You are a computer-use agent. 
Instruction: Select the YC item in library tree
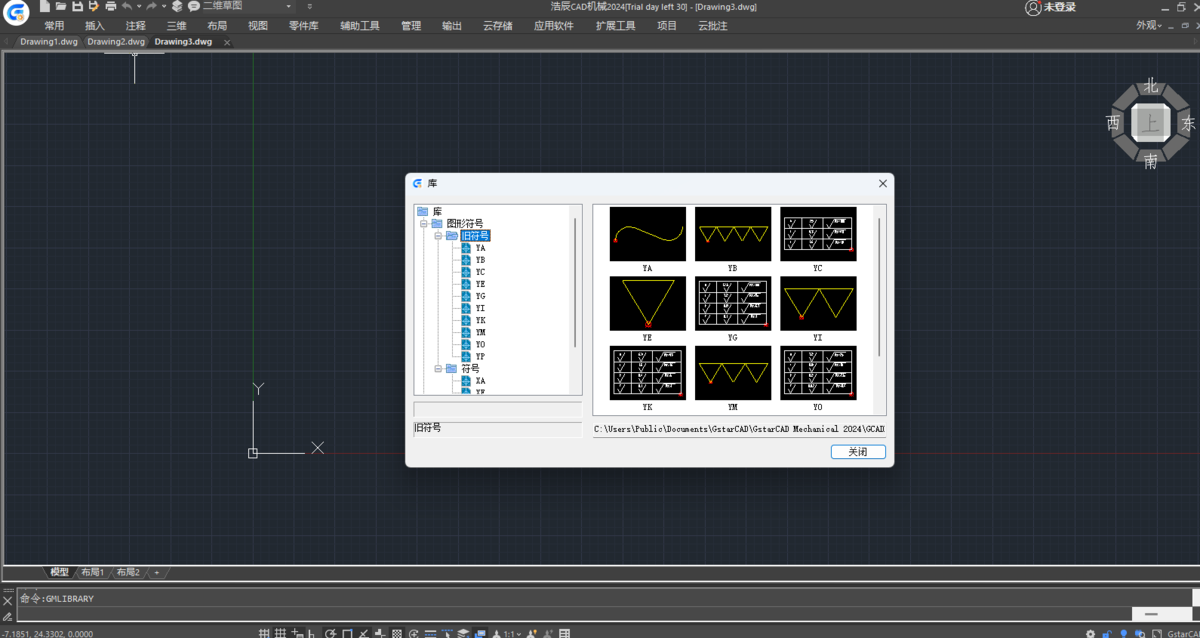[473, 272]
